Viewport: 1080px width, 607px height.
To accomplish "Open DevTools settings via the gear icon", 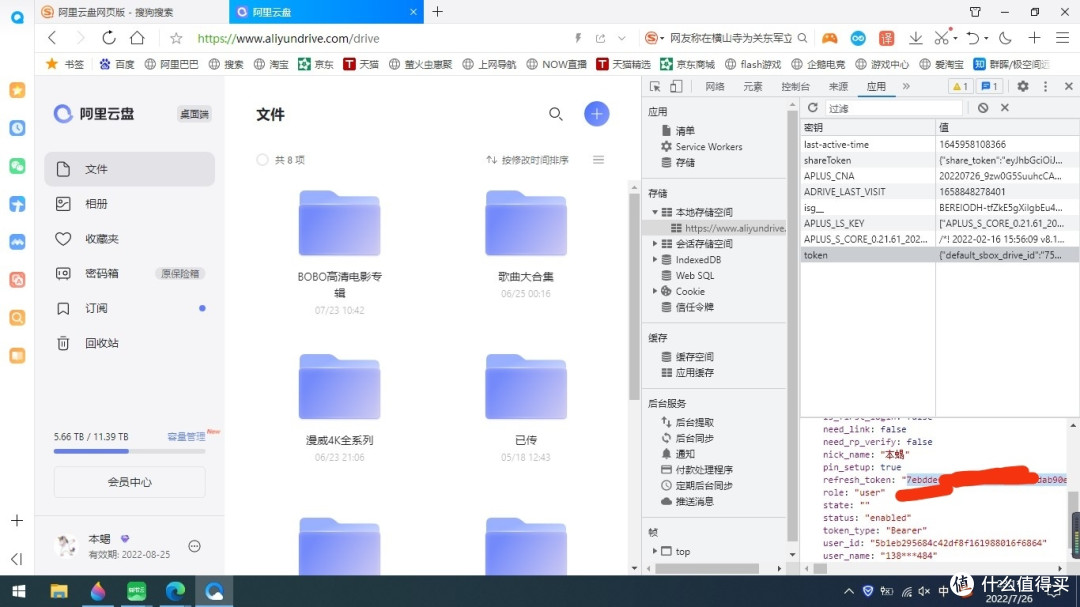I will coord(1022,87).
